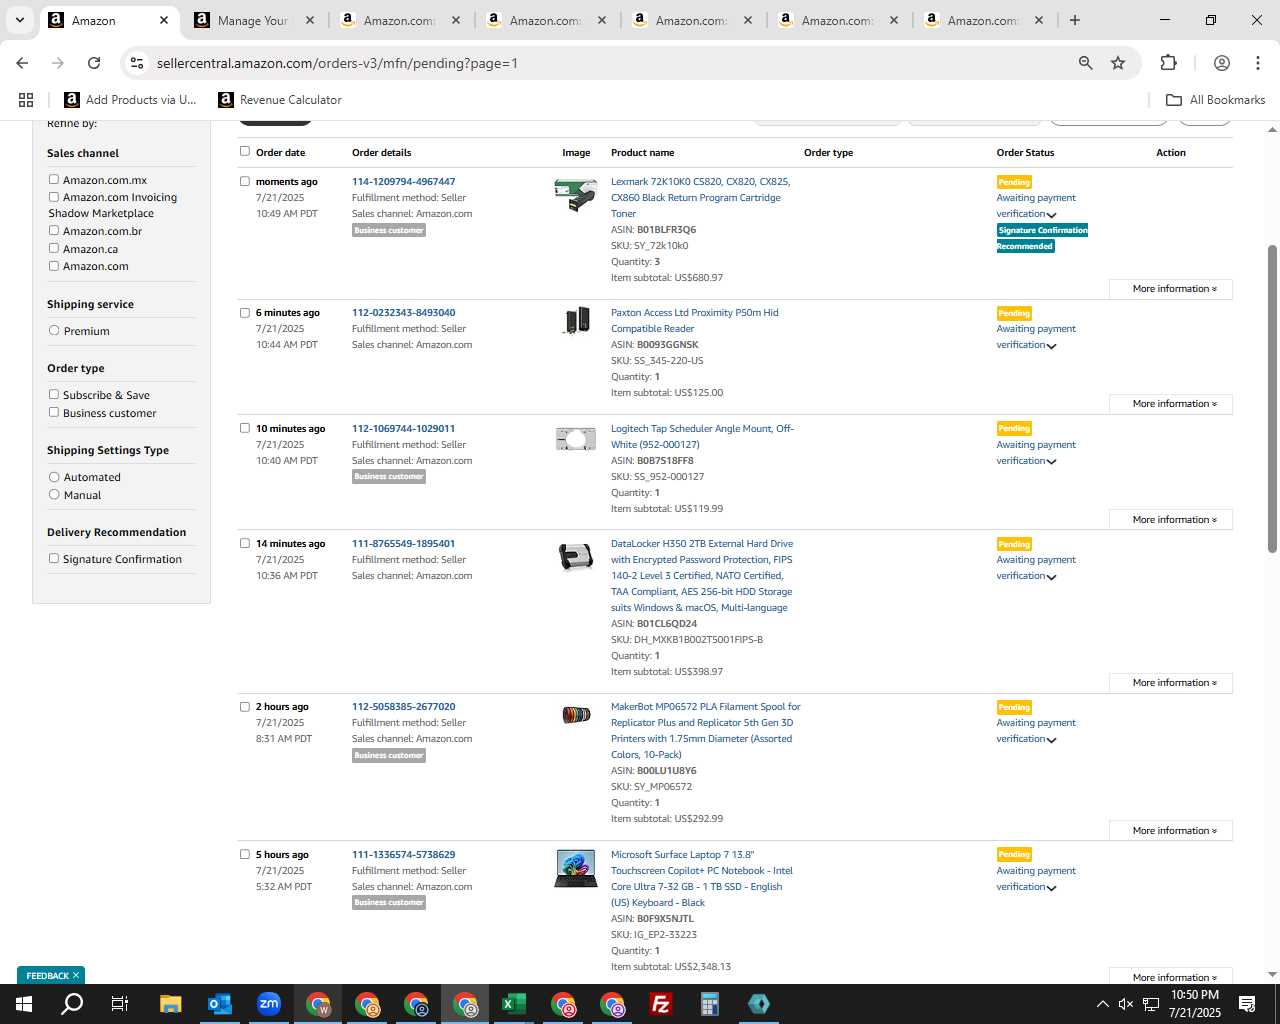
Task: Click the muted volume tray icon
Action: 1126,1004
